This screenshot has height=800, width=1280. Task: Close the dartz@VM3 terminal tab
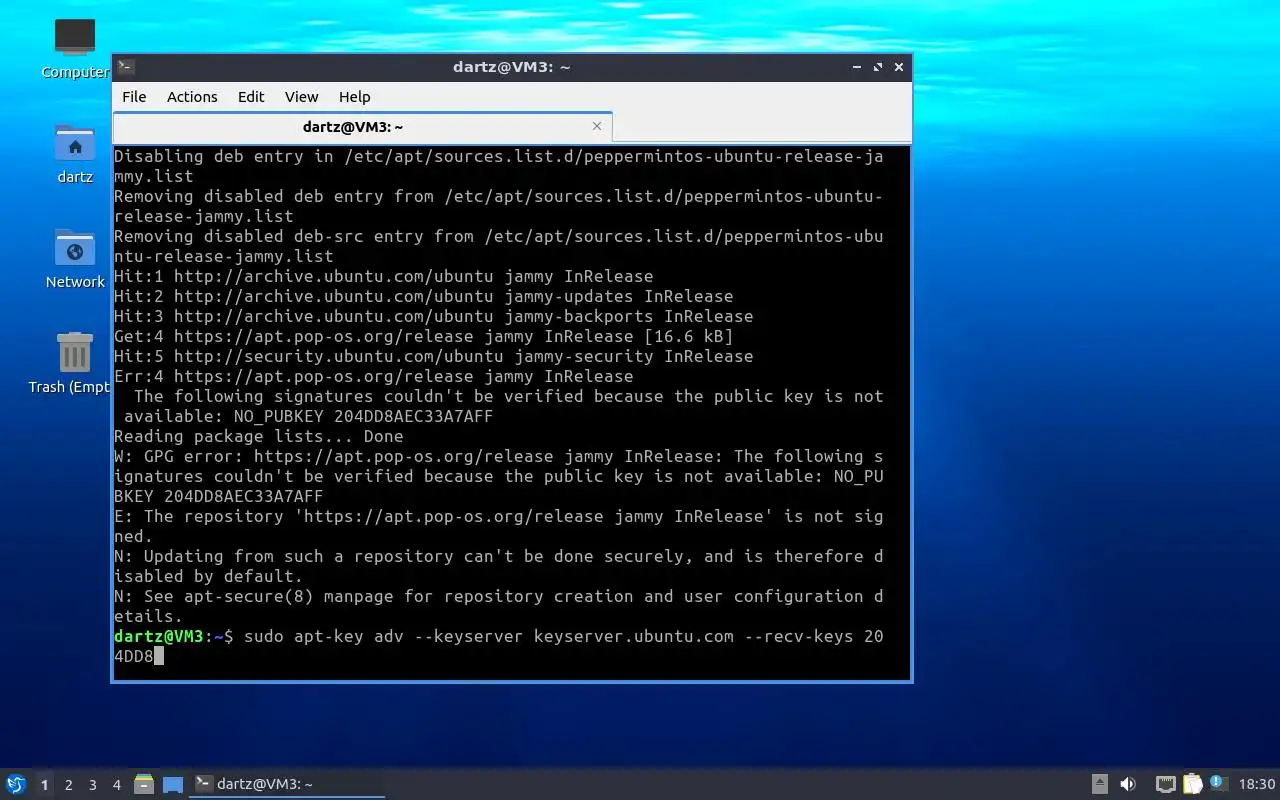click(x=597, y=126)
